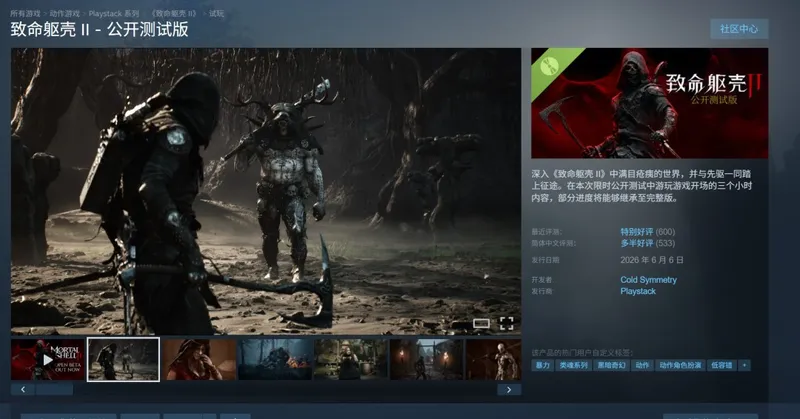Click the 该产品的热门用户自定义标签 heading
The width and height of the screenshot is (800, 419).
coord(582,352)
